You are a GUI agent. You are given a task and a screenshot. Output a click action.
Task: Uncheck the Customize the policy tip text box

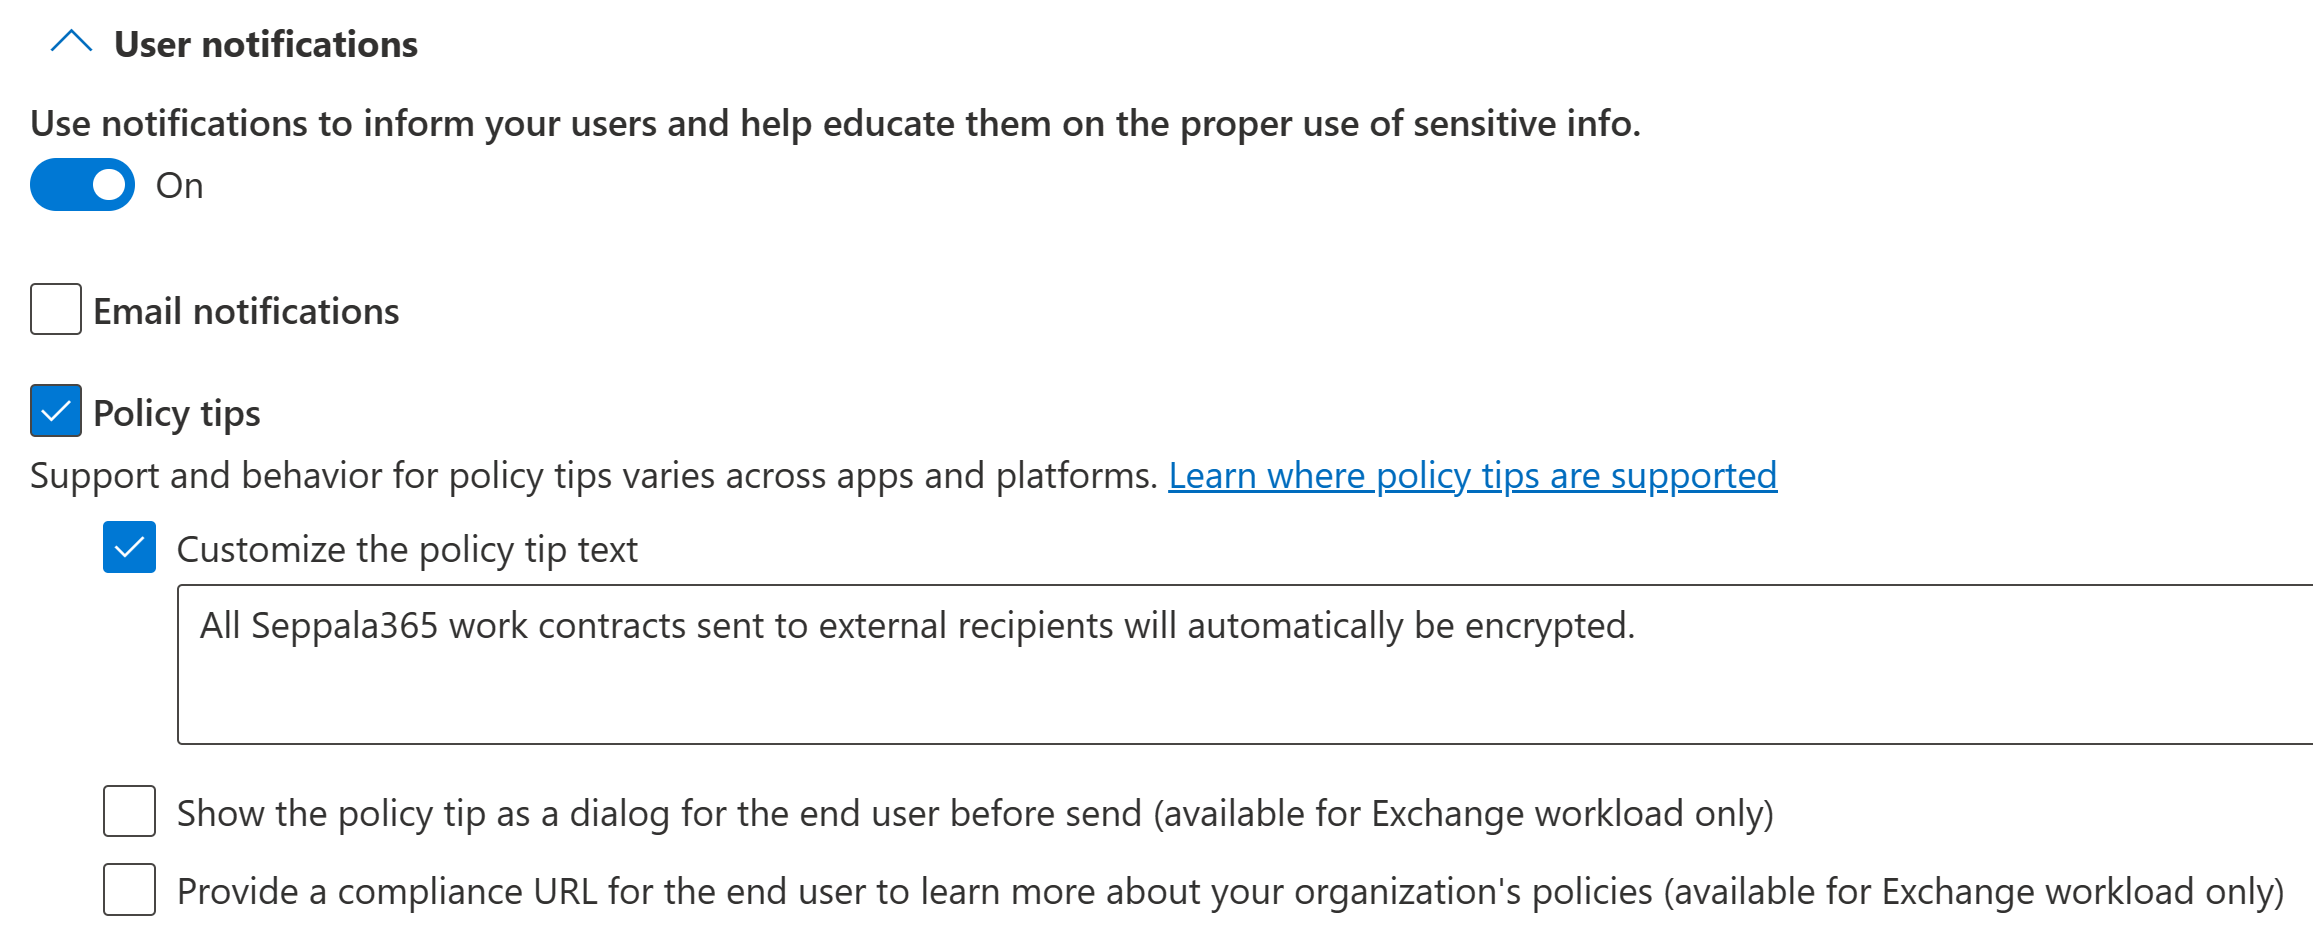click(x=129, y=547)
